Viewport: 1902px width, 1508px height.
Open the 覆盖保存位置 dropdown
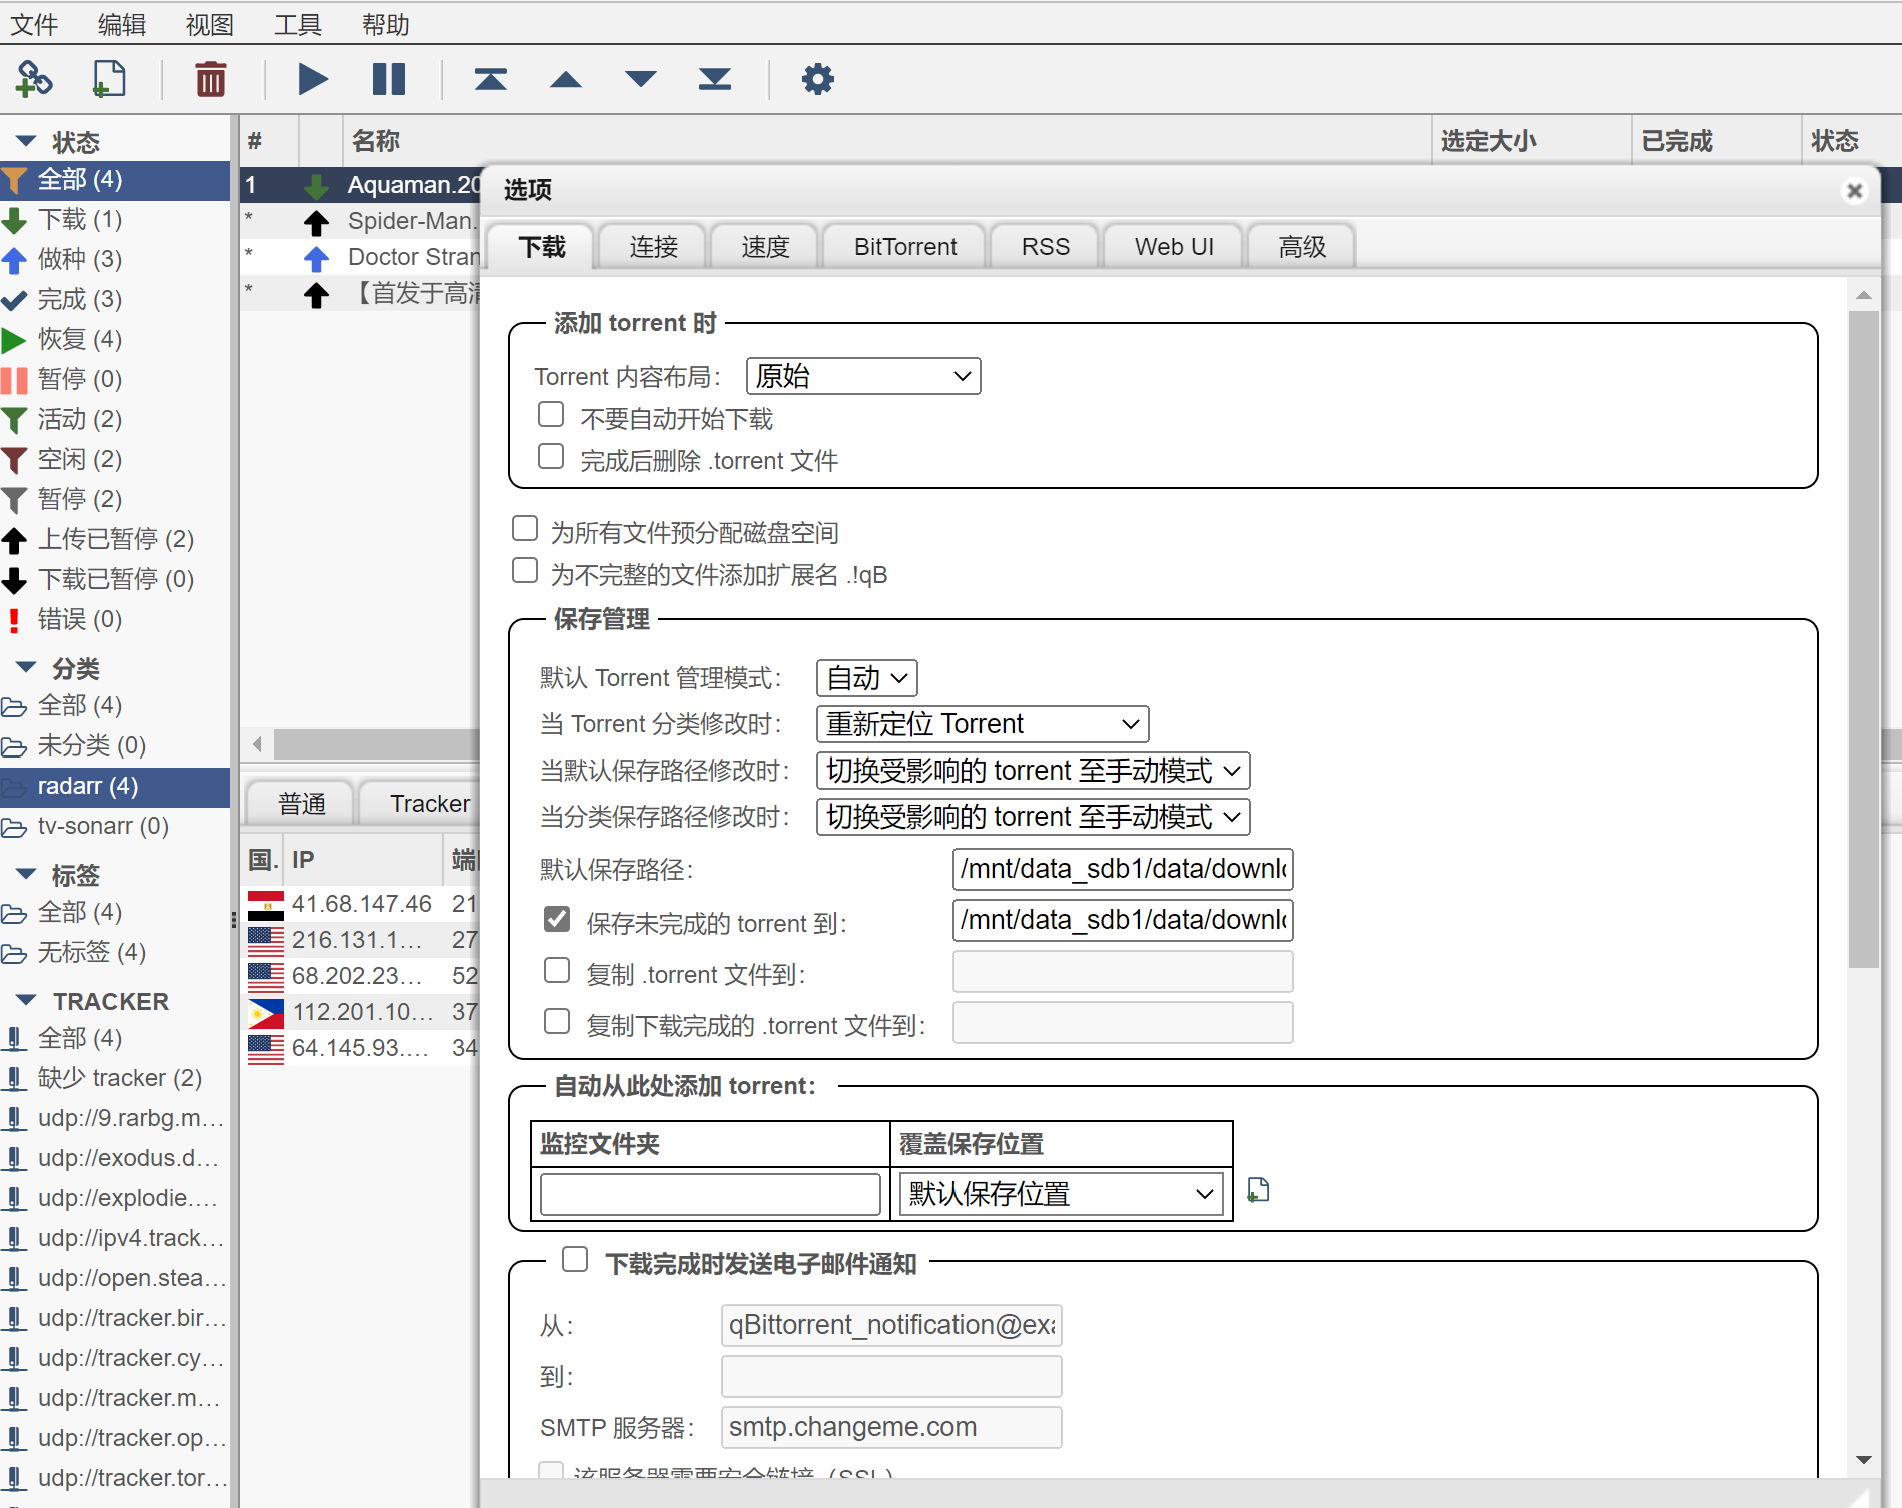(x=1061, y=1194)
